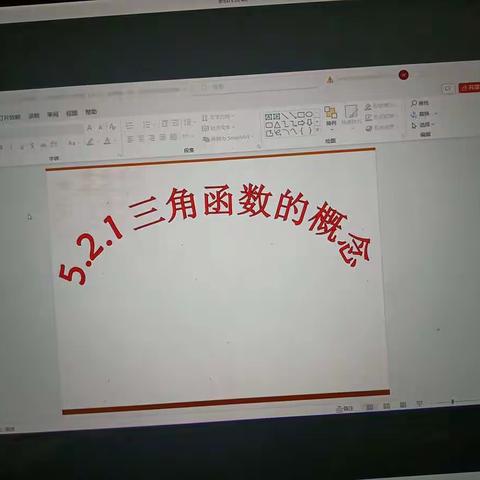The height and width of the screenshot is (480, 480).
Task: Click the increase font size icon
Action: click(89, 128)
